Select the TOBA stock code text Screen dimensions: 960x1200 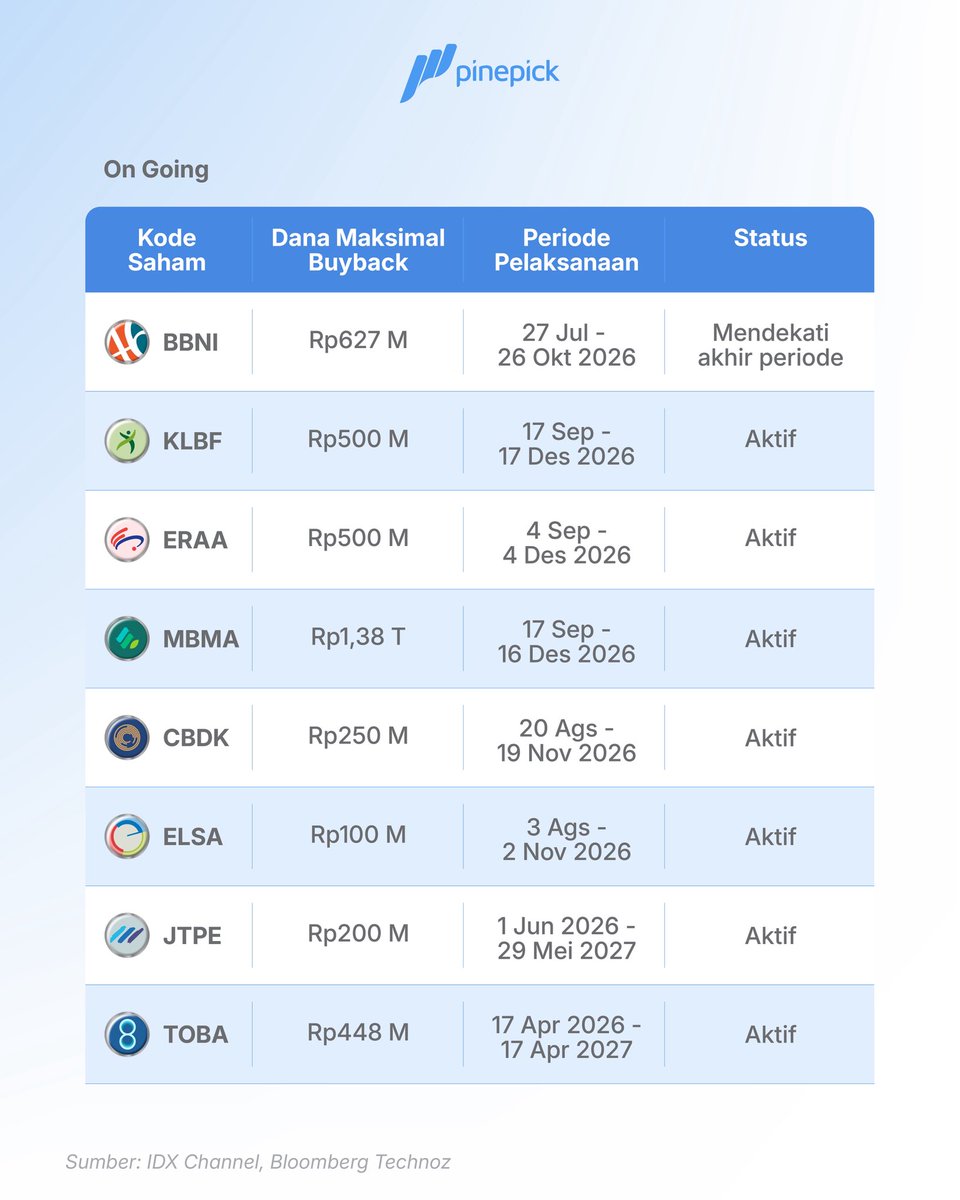[x=196, y=1036]
